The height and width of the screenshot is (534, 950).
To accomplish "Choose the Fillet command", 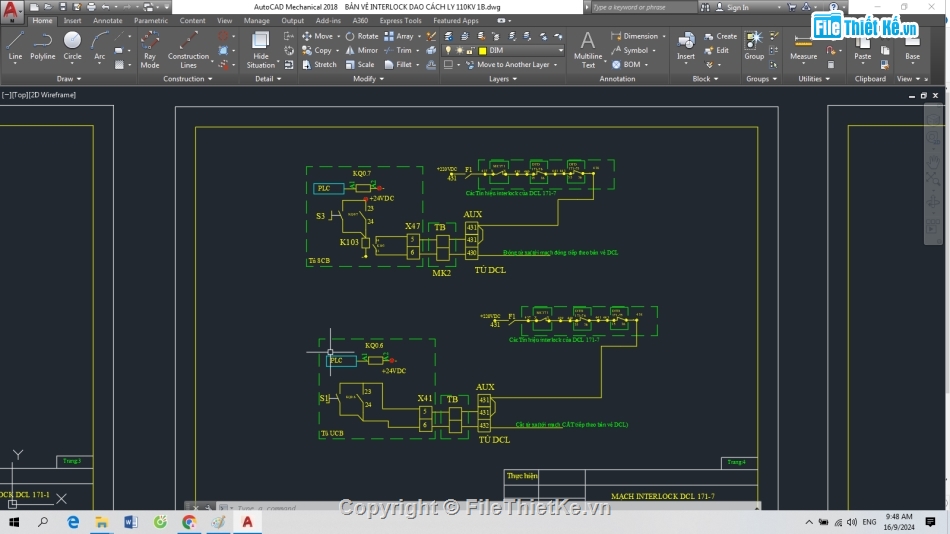I will click(x=398, y=64).
